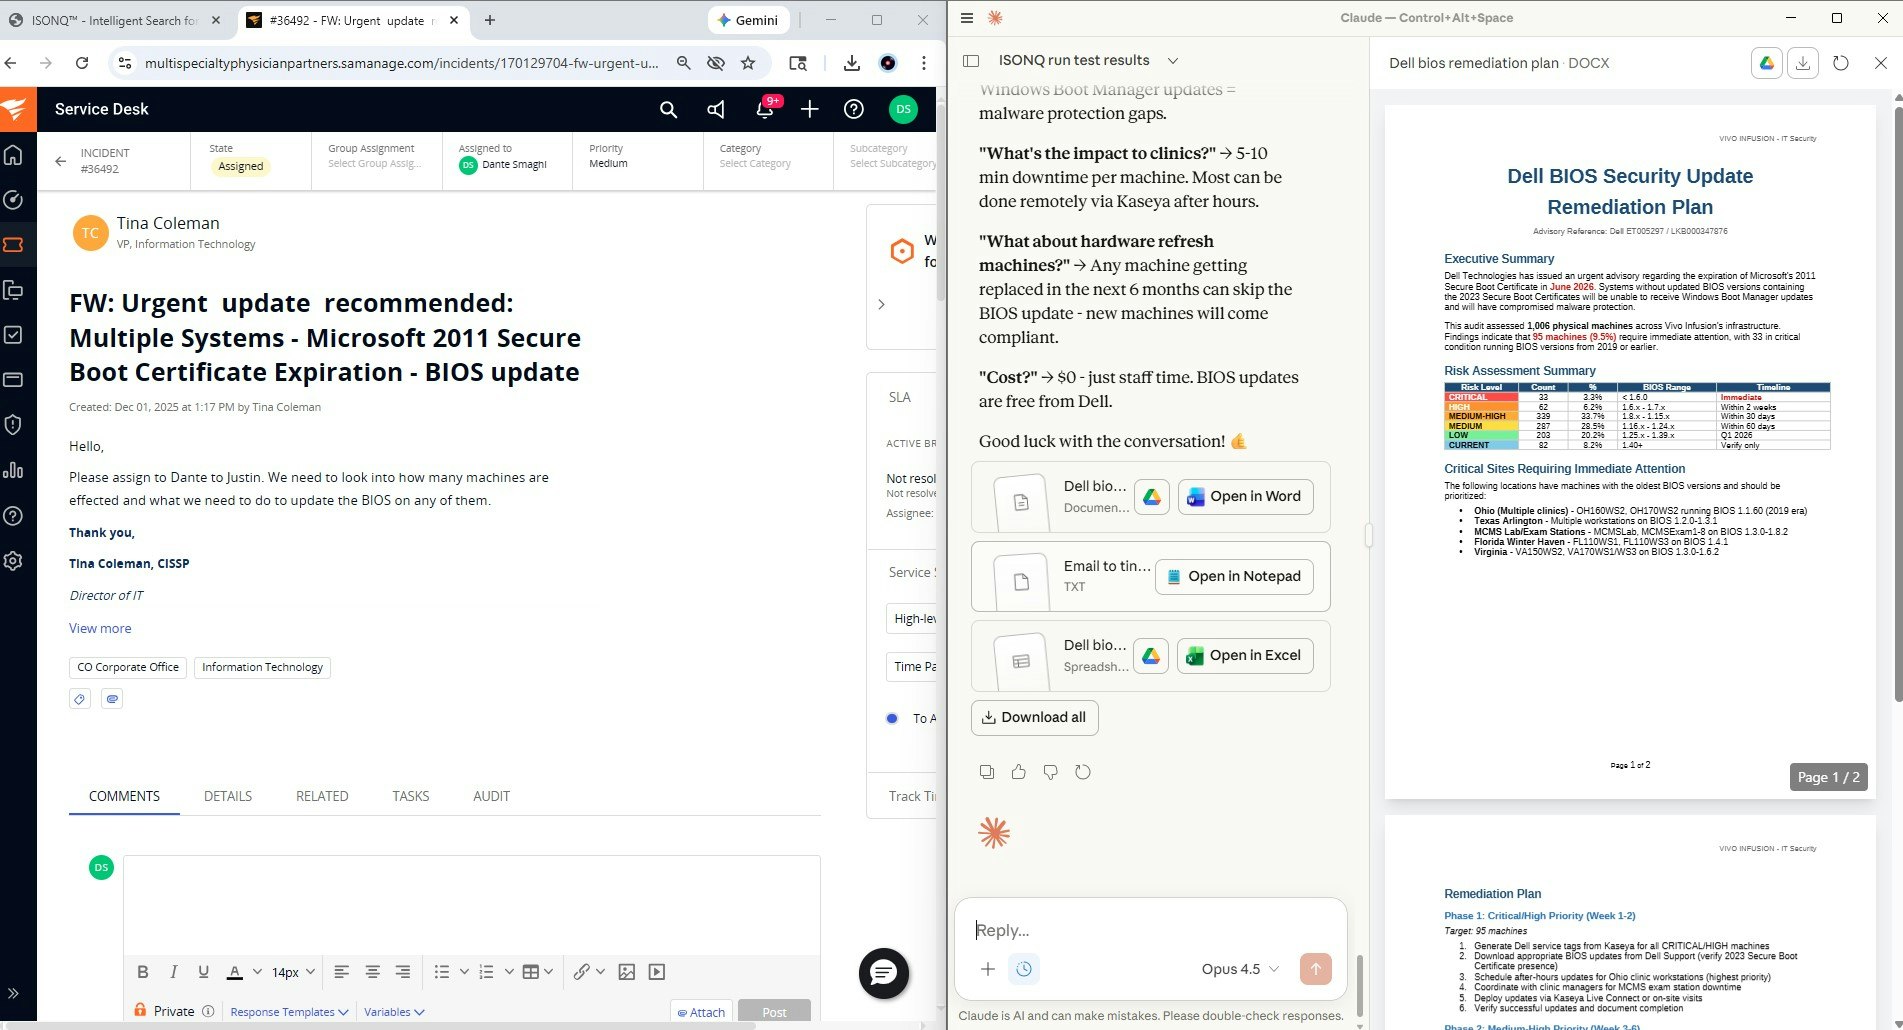The image size is (1903, 1030).
Task: Open the risk shield icon in sidebar
Action: pos(13,425)
